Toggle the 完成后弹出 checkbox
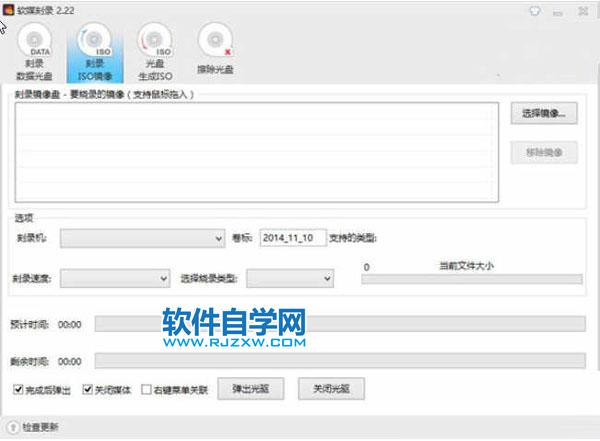This screenshot has width=600, height=441. [19, 390]
